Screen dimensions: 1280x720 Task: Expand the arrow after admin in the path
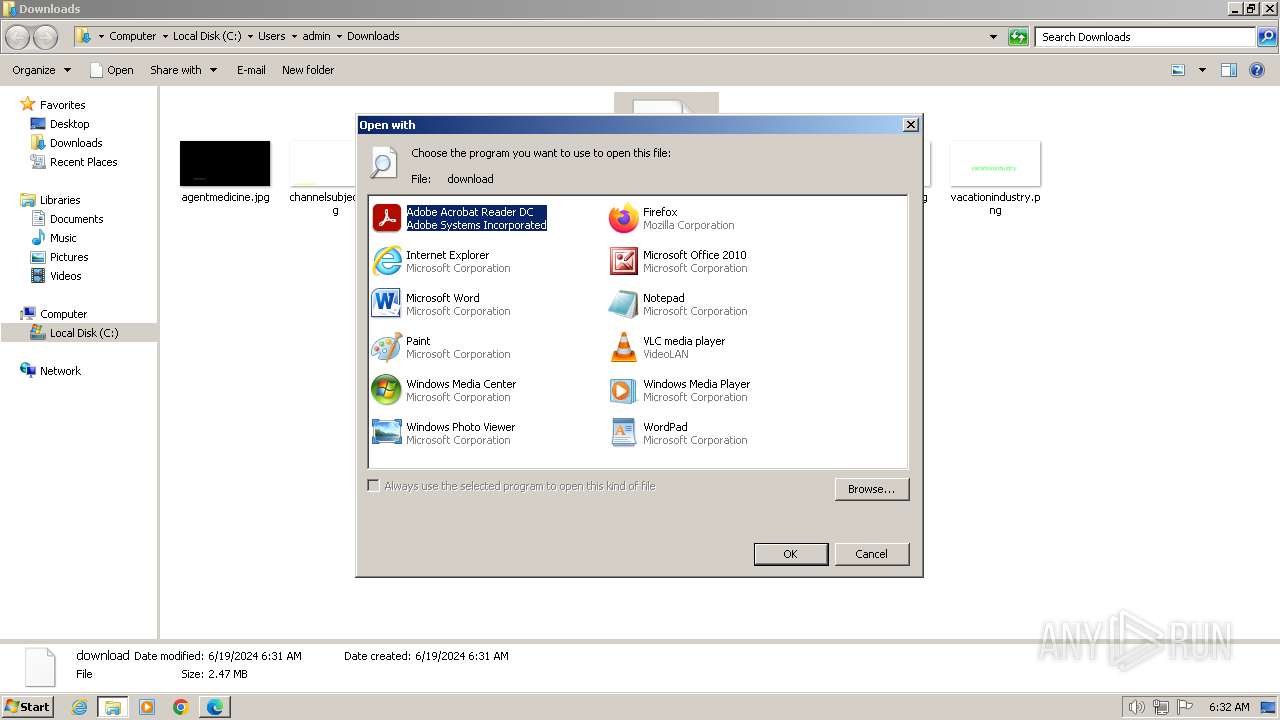339,37
